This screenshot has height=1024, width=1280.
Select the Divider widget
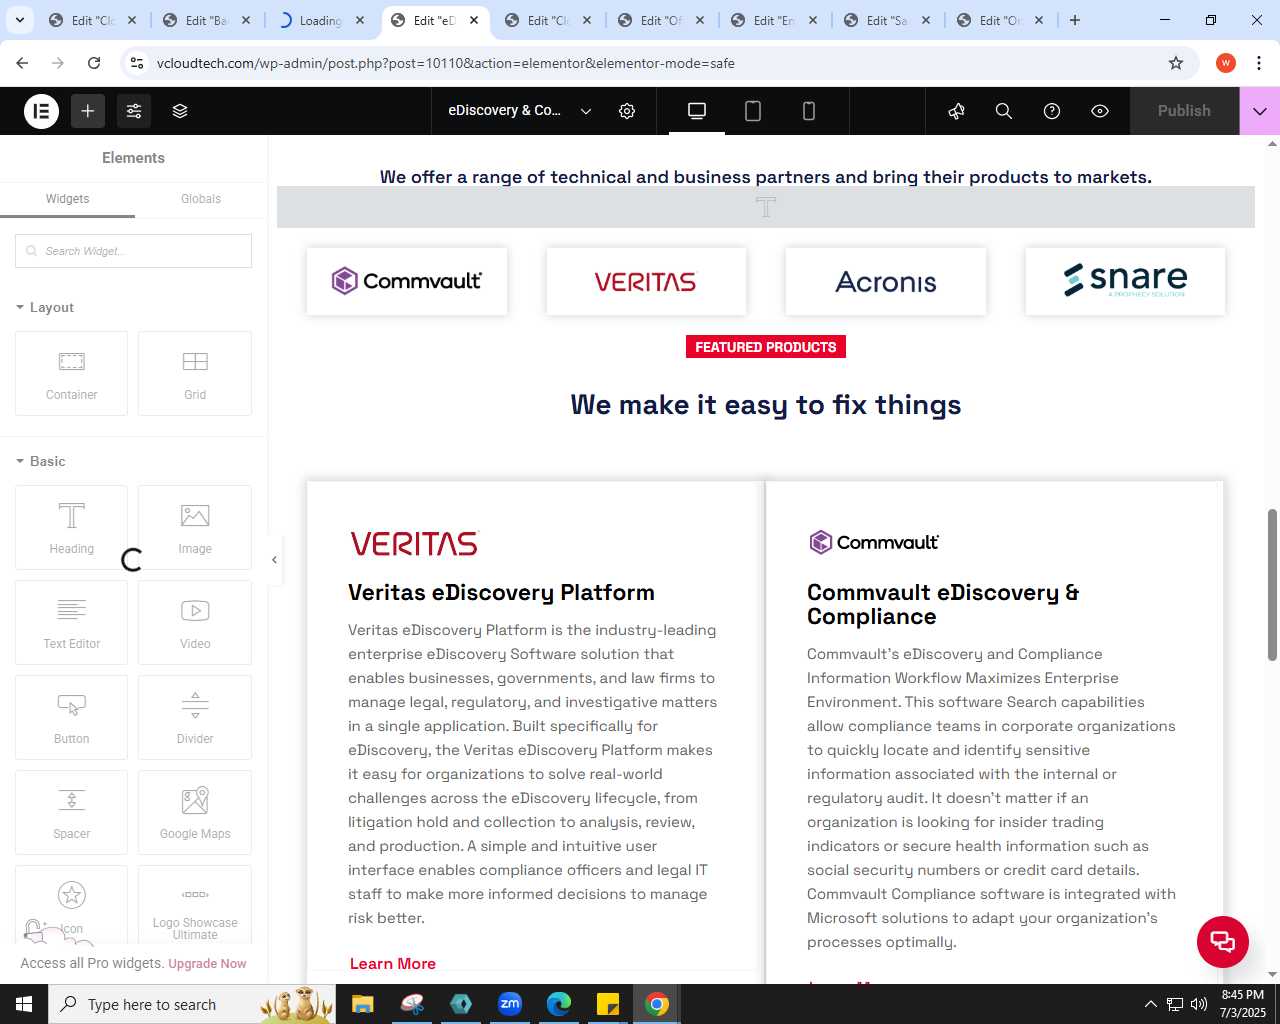pos(195,717)
